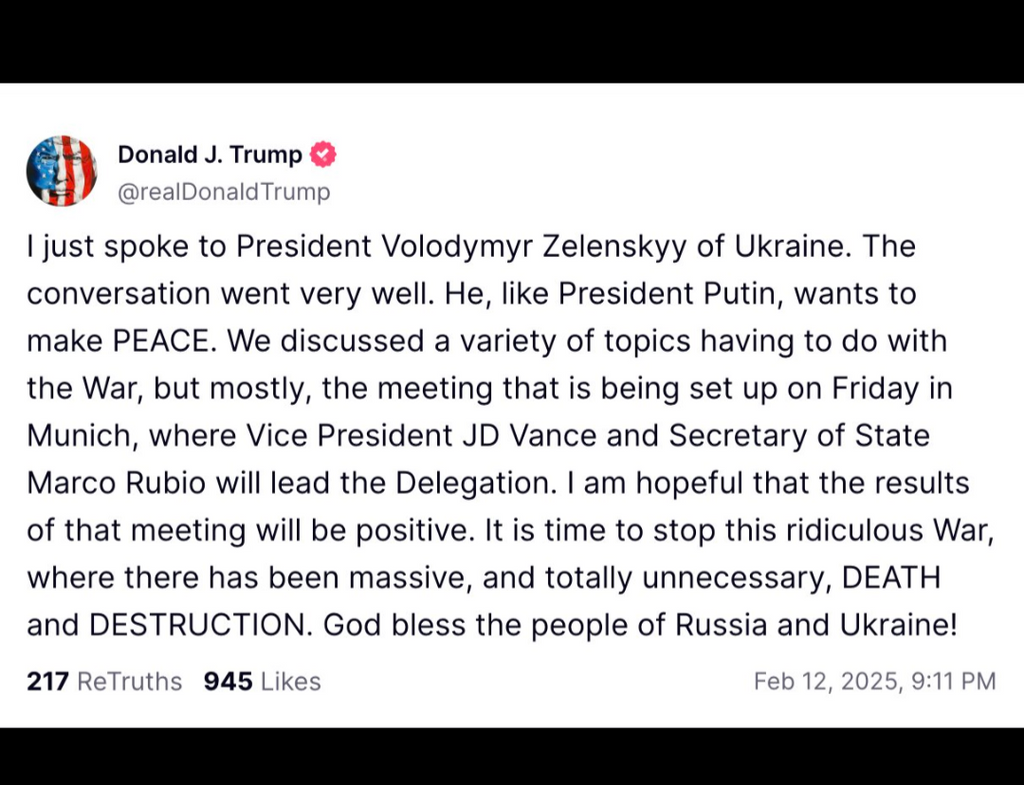Screen dimensions: 1024x785
Task: Open the @realDonaldTrump handle link
Action: pyautogui.click(x=224, y=192)
